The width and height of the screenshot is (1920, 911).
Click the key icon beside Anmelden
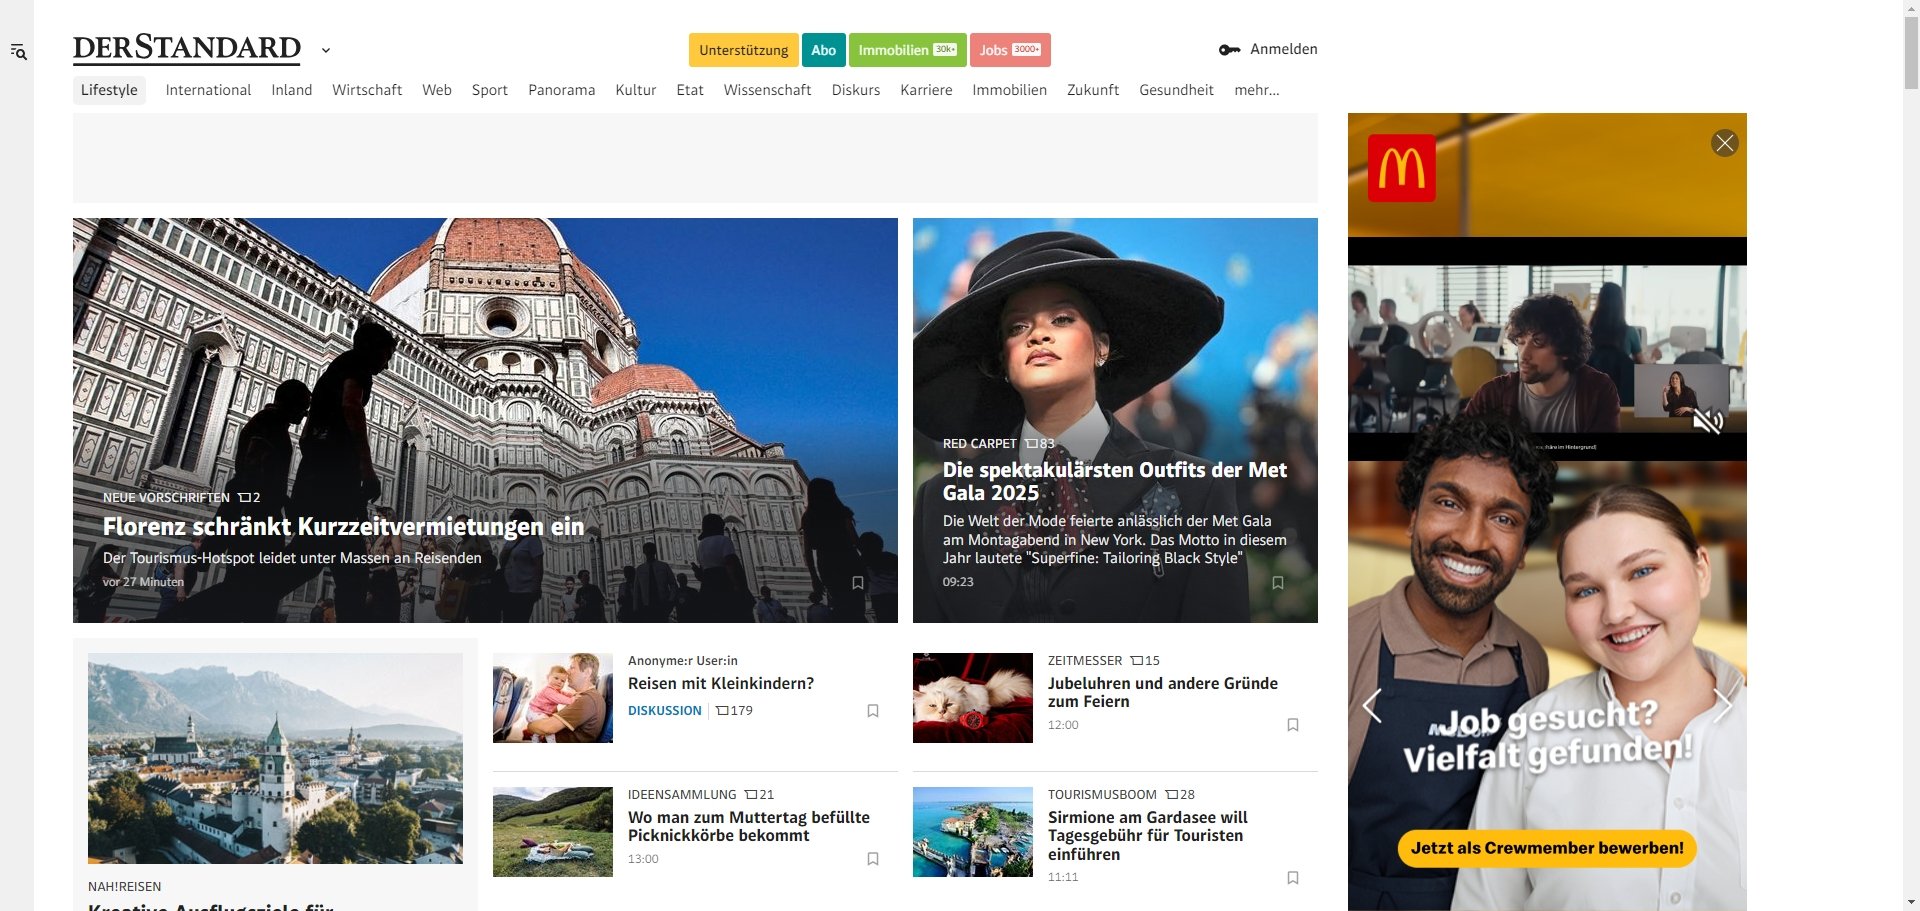(1229, 50)
